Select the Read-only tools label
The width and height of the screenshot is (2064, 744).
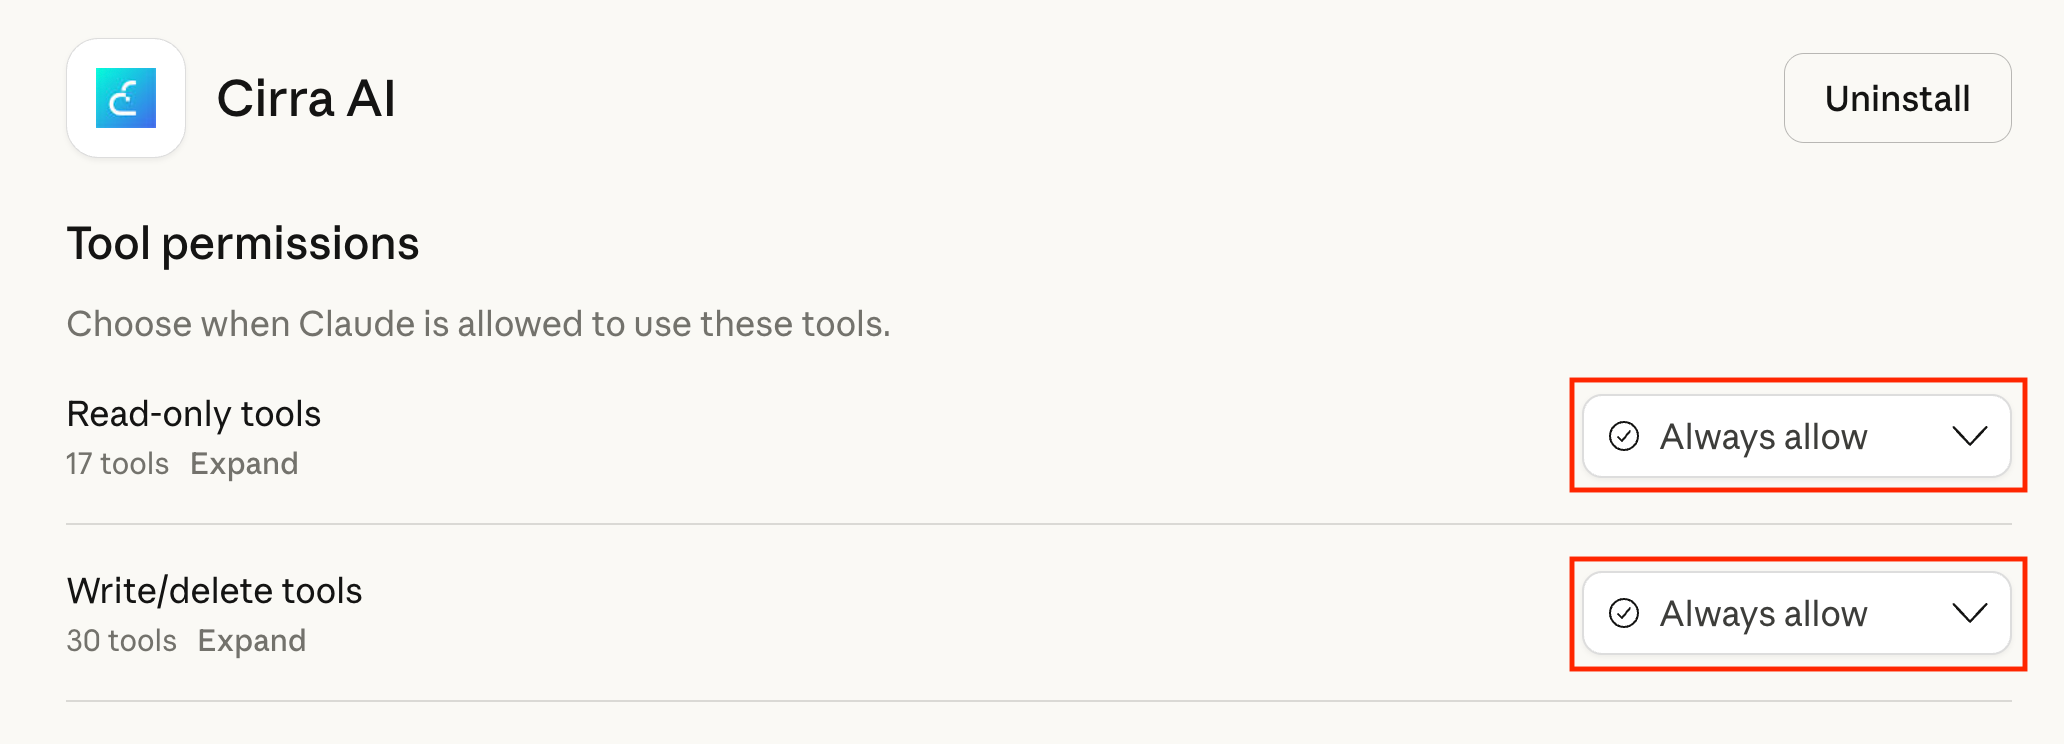[194, 414]
